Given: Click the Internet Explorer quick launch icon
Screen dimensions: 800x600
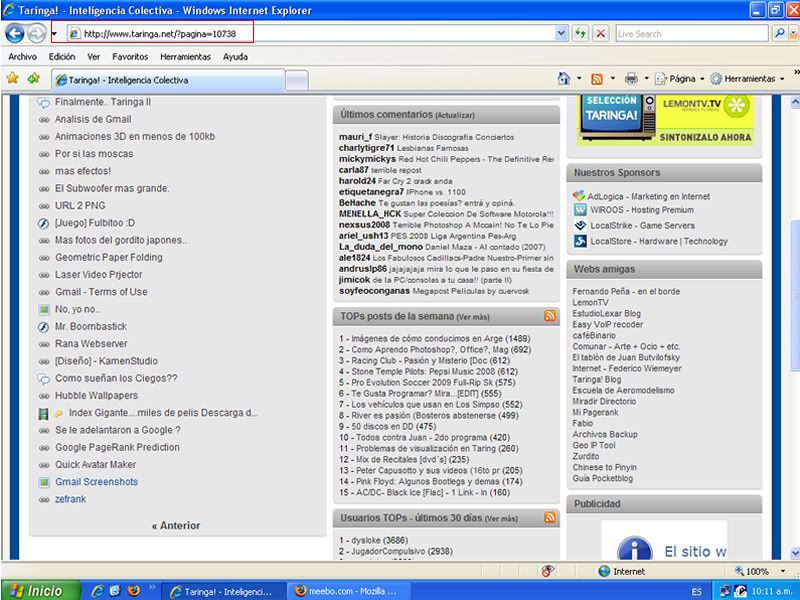Looking at the screenshot, I should click(97, 591).
